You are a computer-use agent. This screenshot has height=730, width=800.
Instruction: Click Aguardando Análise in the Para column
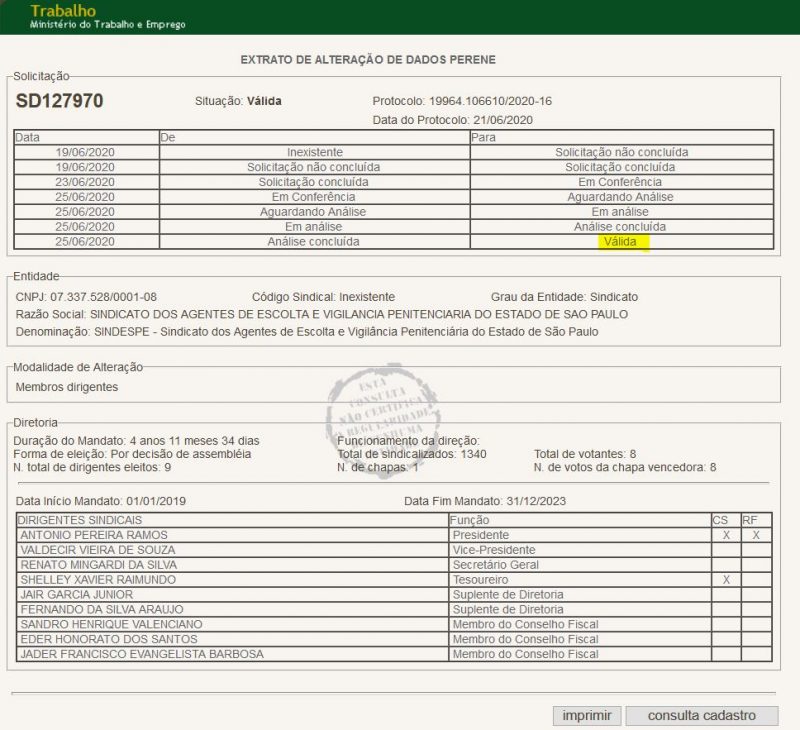620,197
